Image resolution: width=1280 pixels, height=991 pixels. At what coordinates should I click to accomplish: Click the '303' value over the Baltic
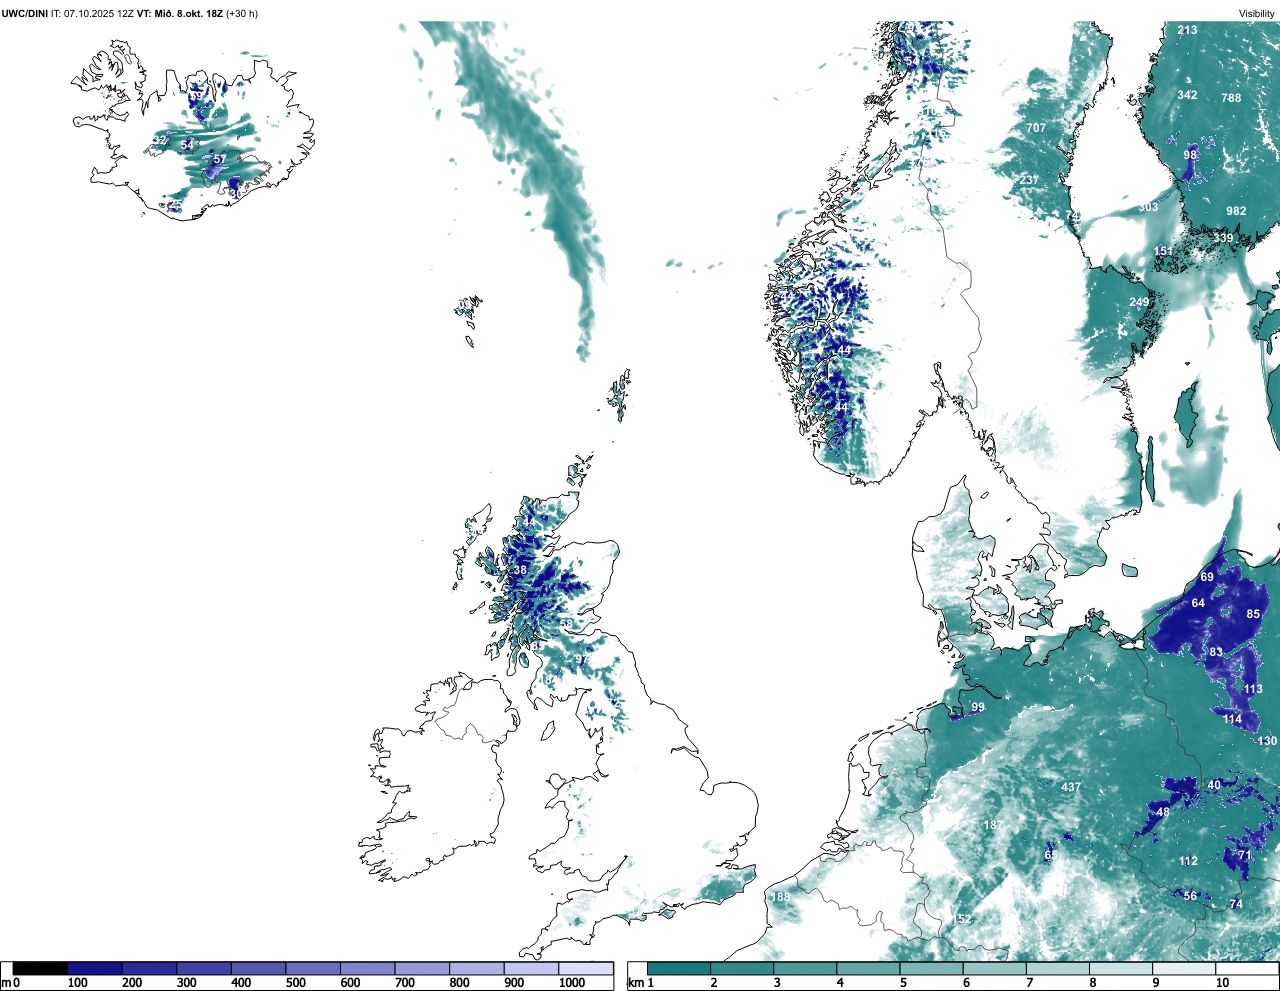(1148, 207)
